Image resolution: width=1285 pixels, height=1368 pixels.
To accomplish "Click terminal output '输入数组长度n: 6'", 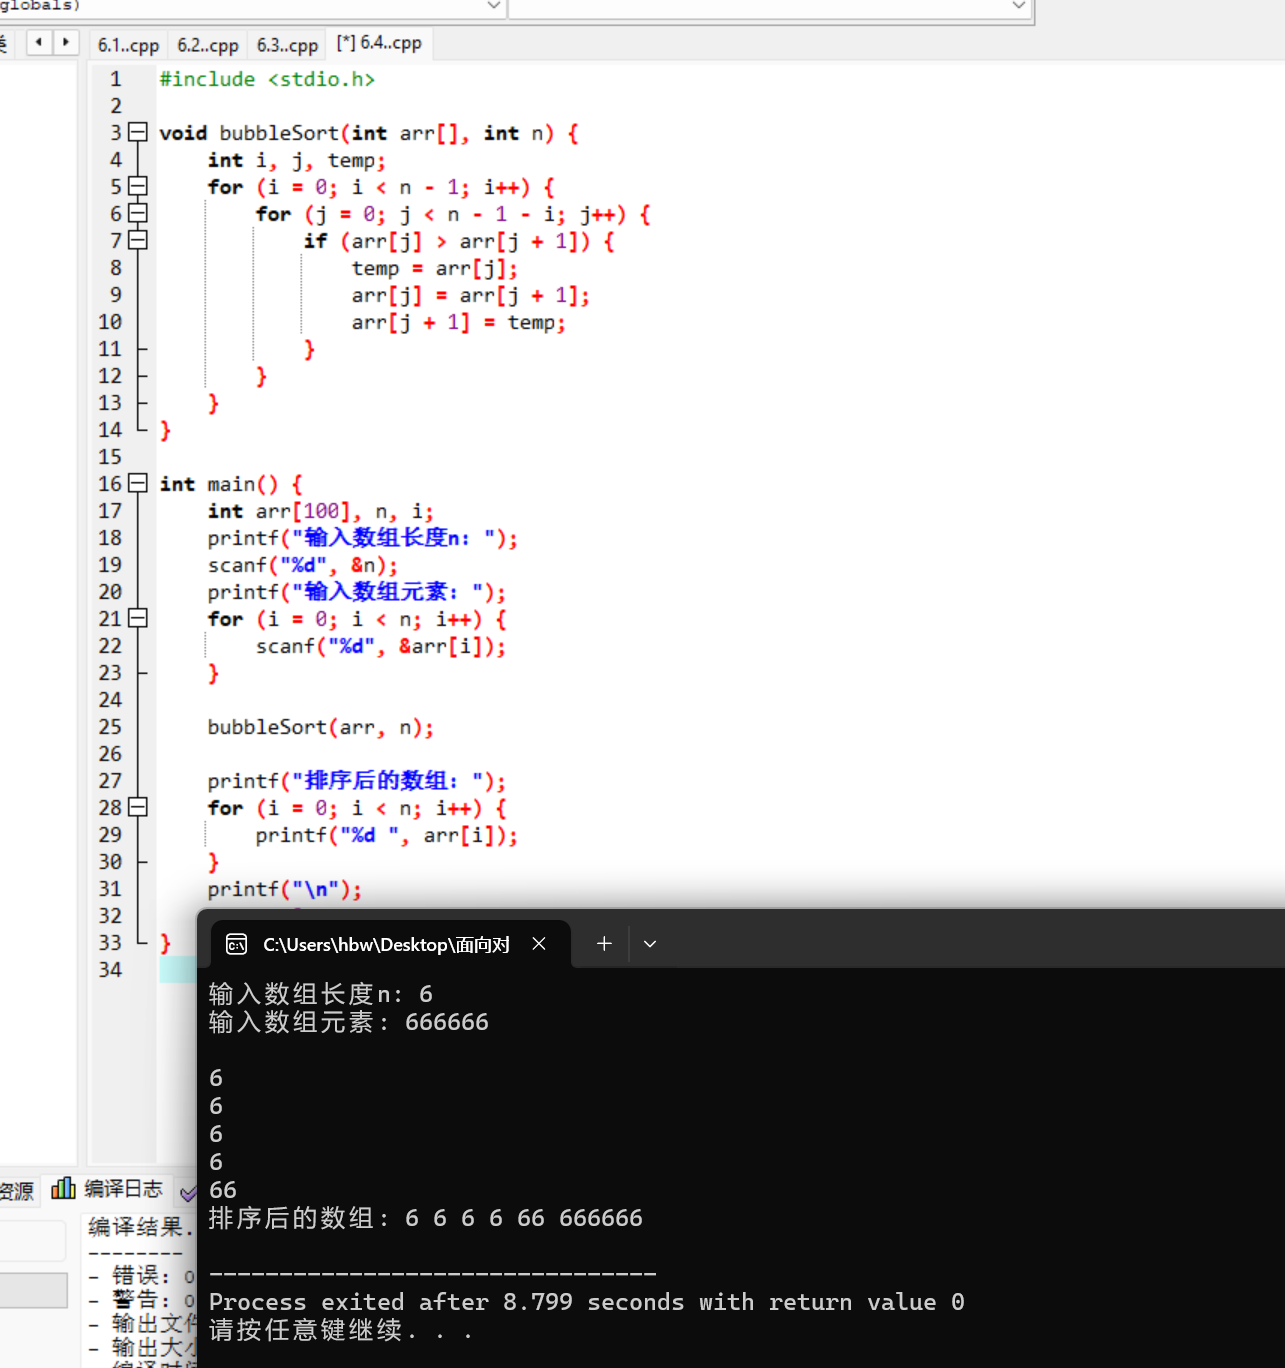I will (321, 994).
